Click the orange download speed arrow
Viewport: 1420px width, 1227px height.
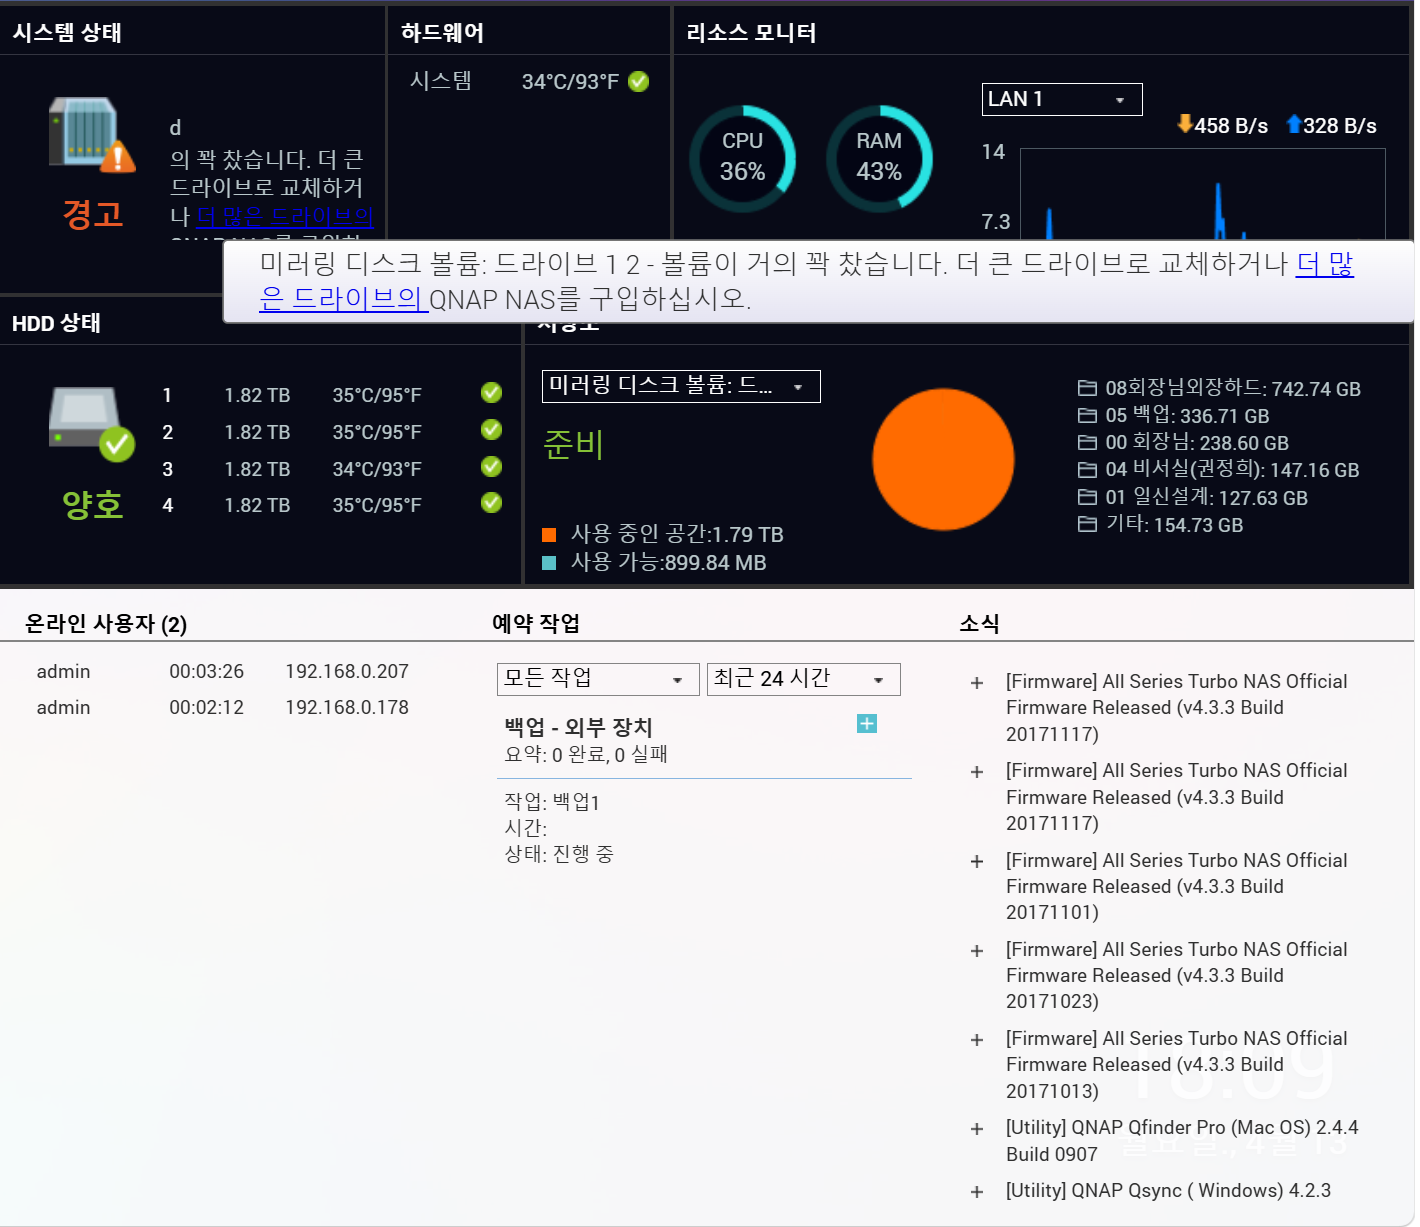click(1185, 124)
